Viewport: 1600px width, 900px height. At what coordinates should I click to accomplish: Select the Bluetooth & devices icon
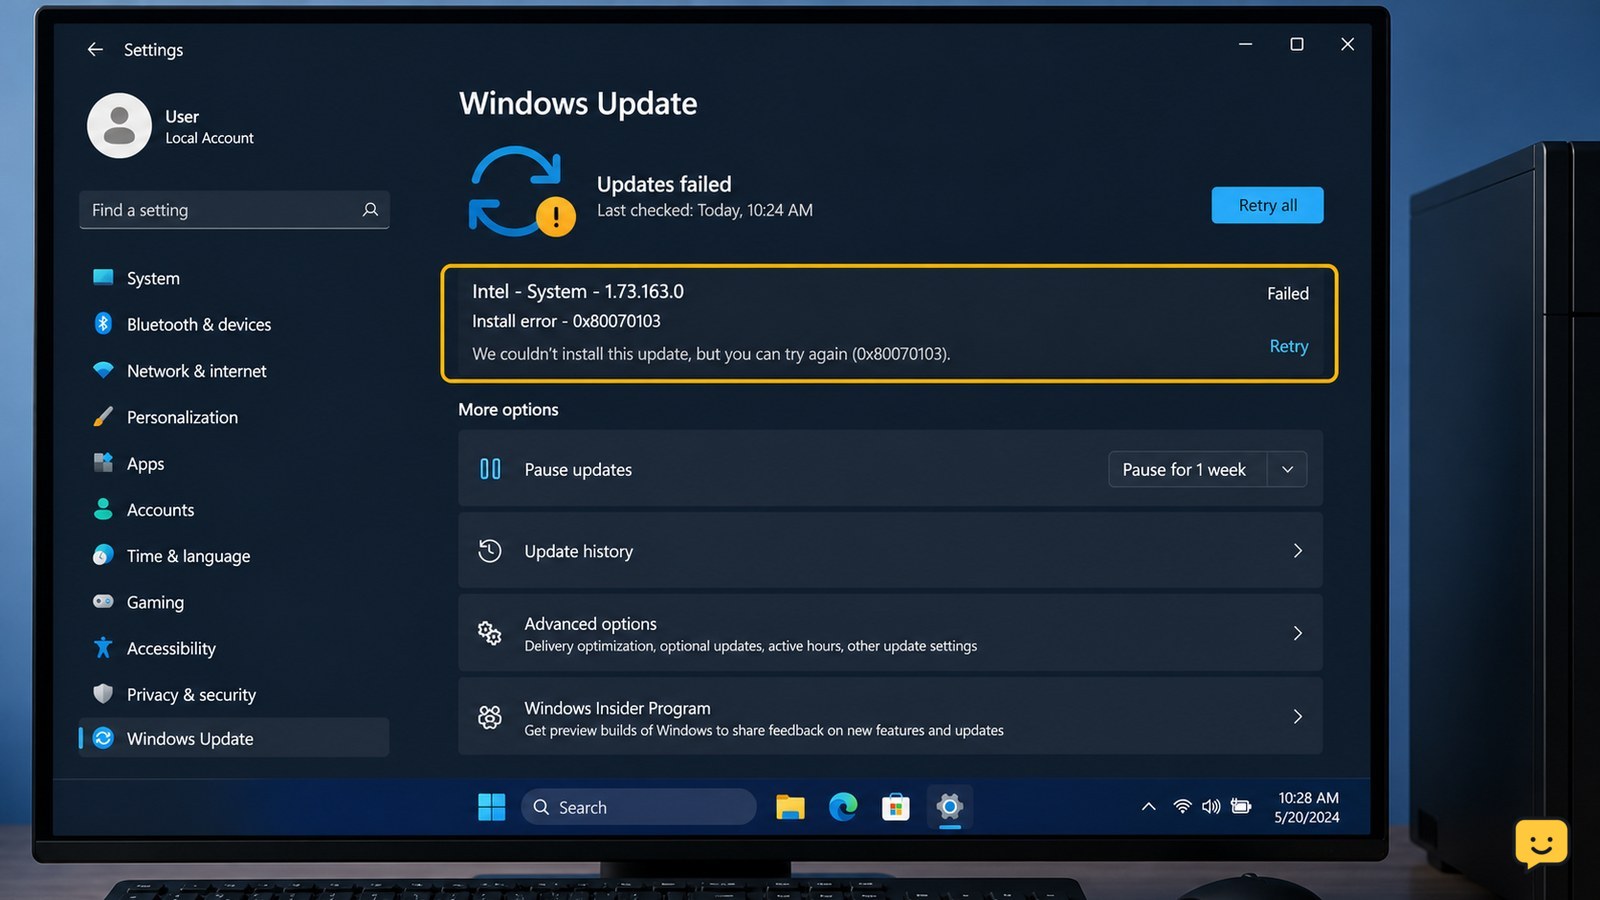point(103,323)
